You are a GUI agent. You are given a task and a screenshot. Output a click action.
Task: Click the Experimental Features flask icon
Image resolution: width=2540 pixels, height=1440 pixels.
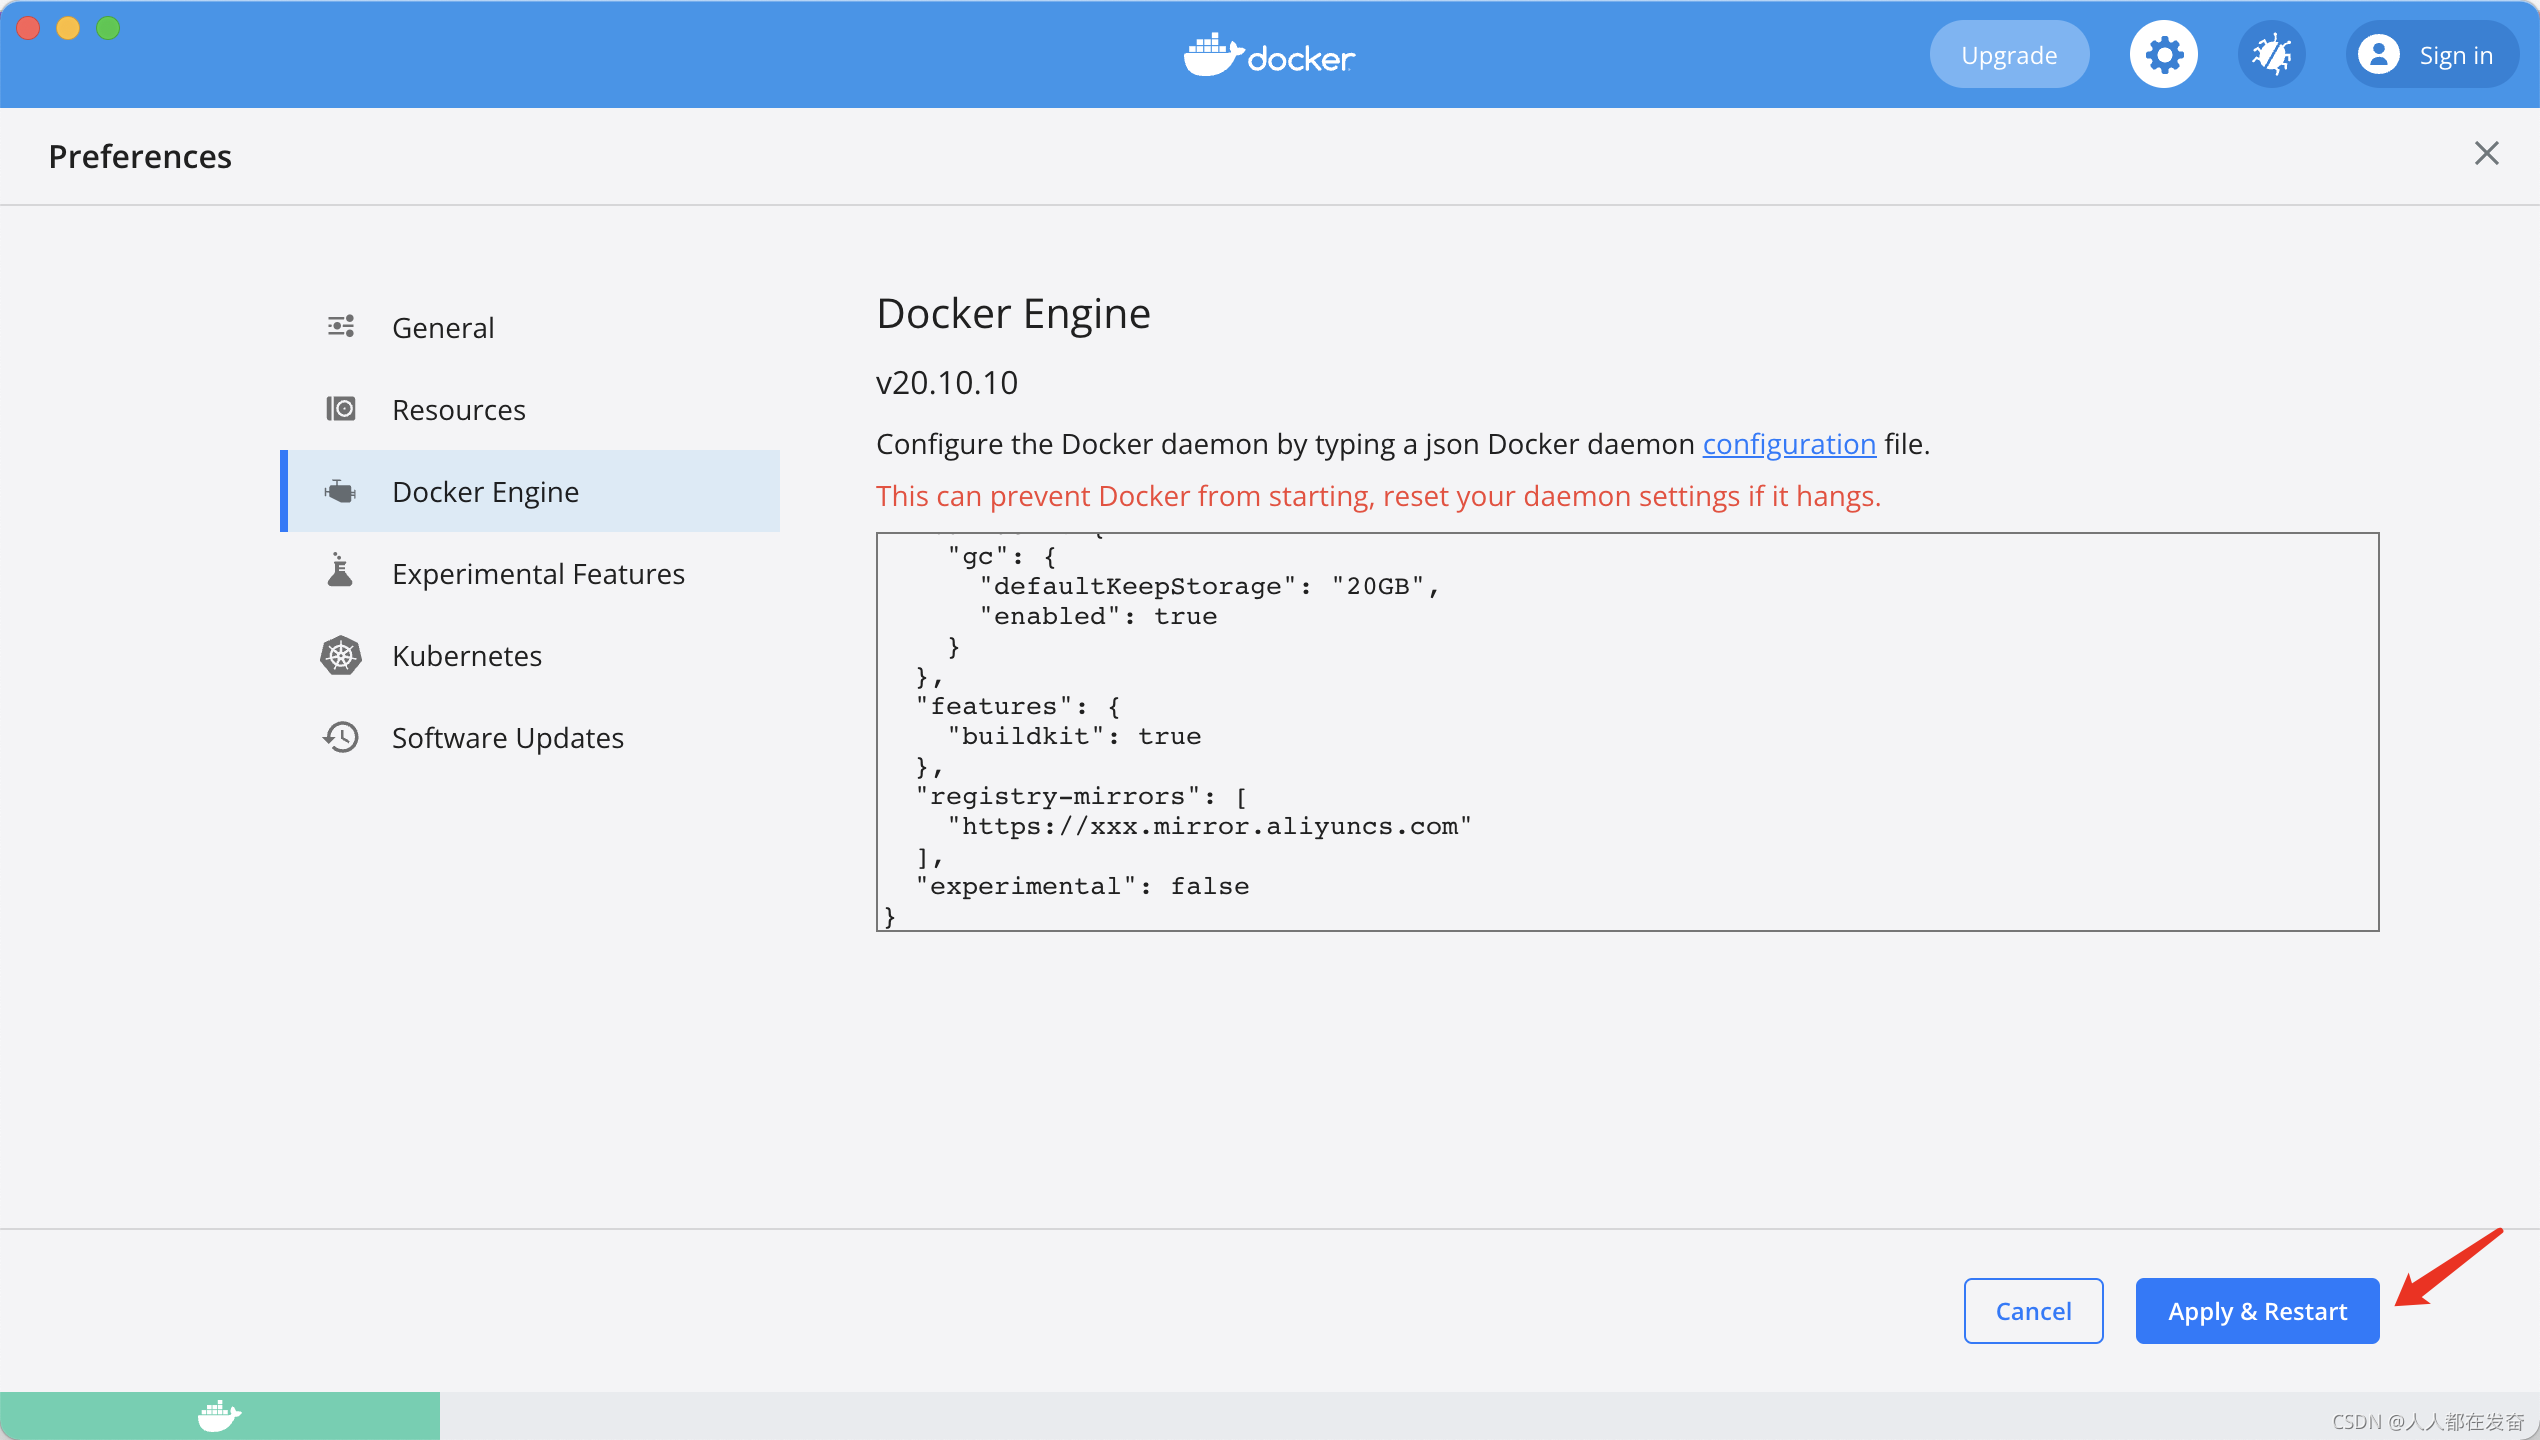(341, 570)
